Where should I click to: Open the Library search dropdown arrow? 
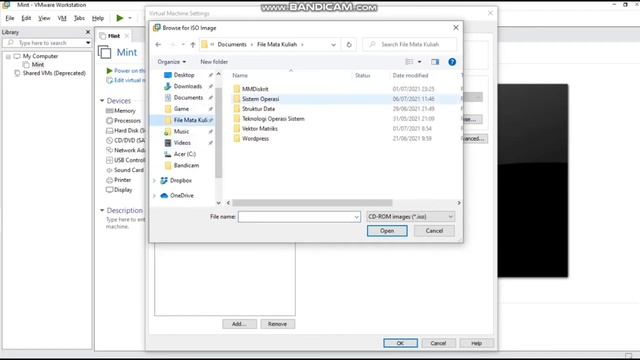(88, 43)
